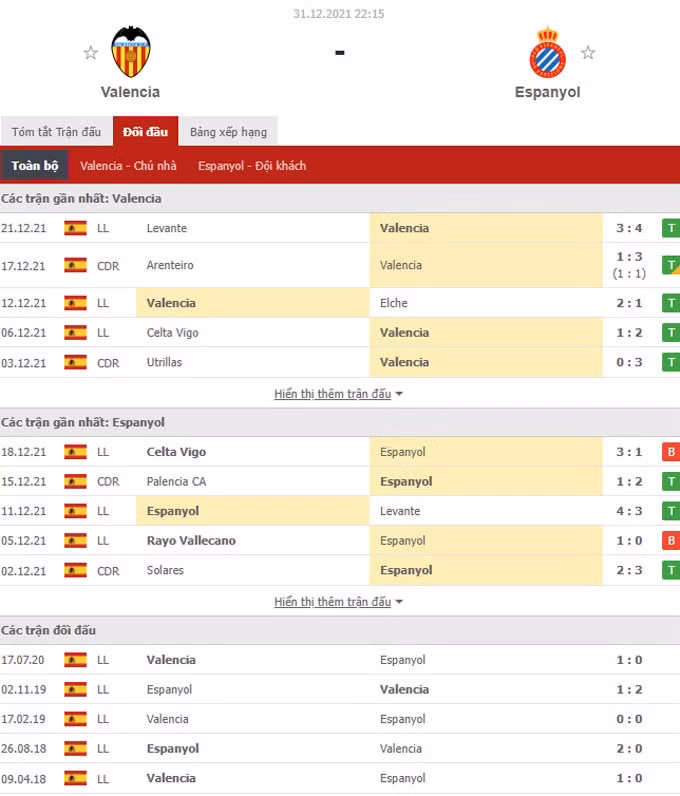Filter by Valencia - Chủ nhà

coord(128,166)
